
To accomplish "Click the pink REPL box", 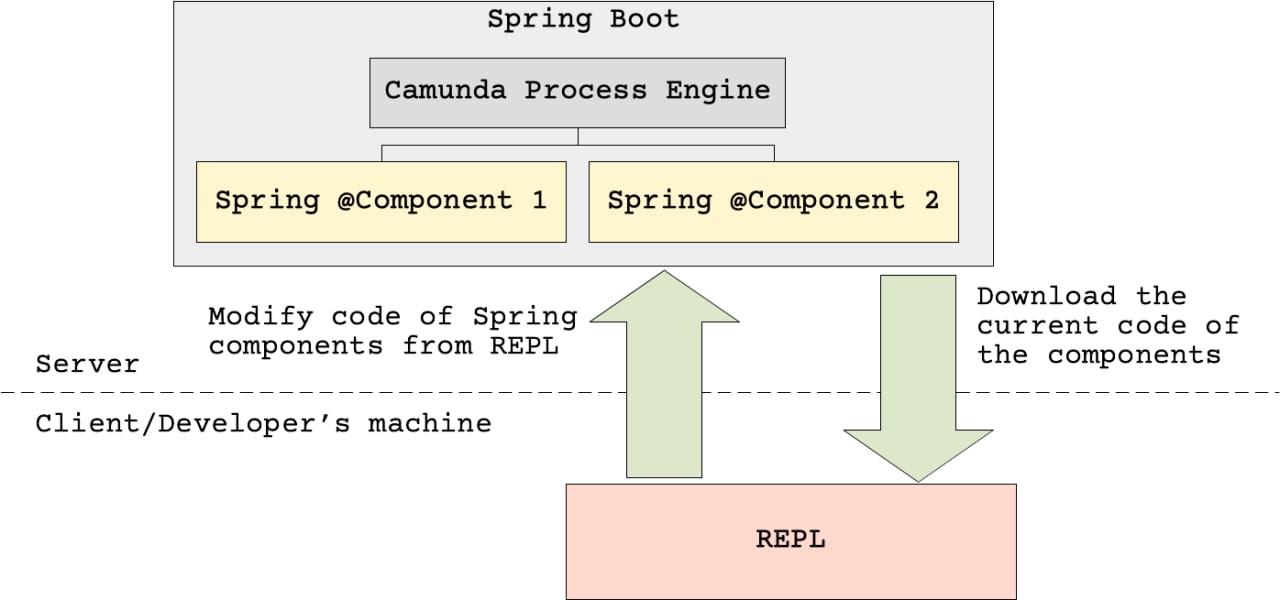I will pos(791,541).
